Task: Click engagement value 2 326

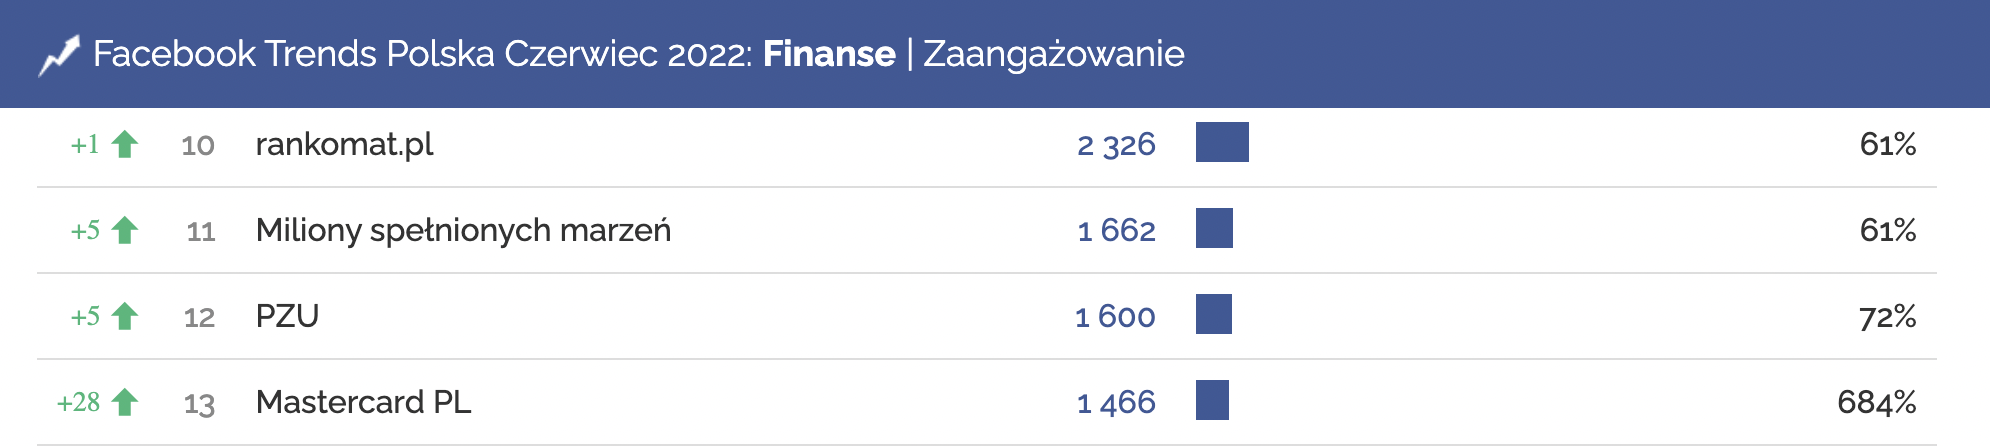Action: [x=1116, y=145]
